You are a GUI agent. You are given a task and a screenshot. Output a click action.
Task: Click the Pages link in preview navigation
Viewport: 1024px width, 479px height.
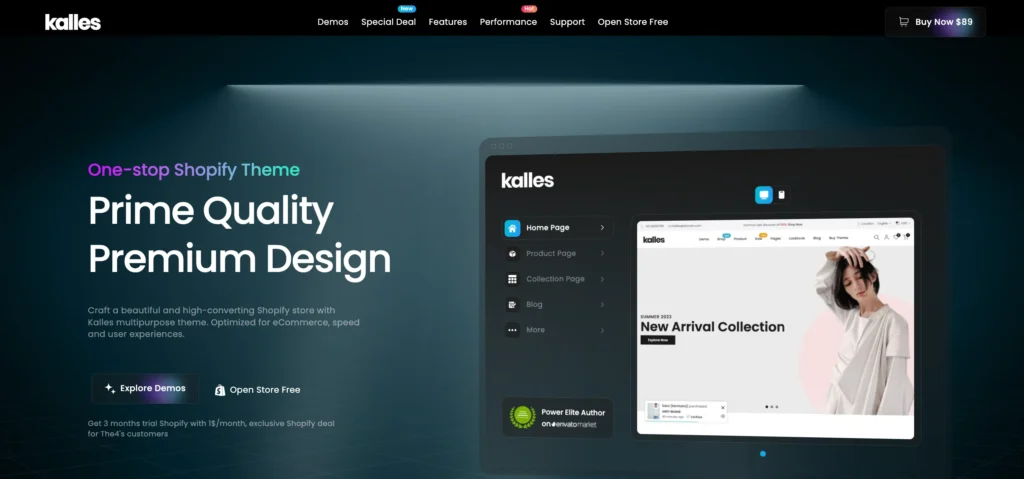click(775, 239)
